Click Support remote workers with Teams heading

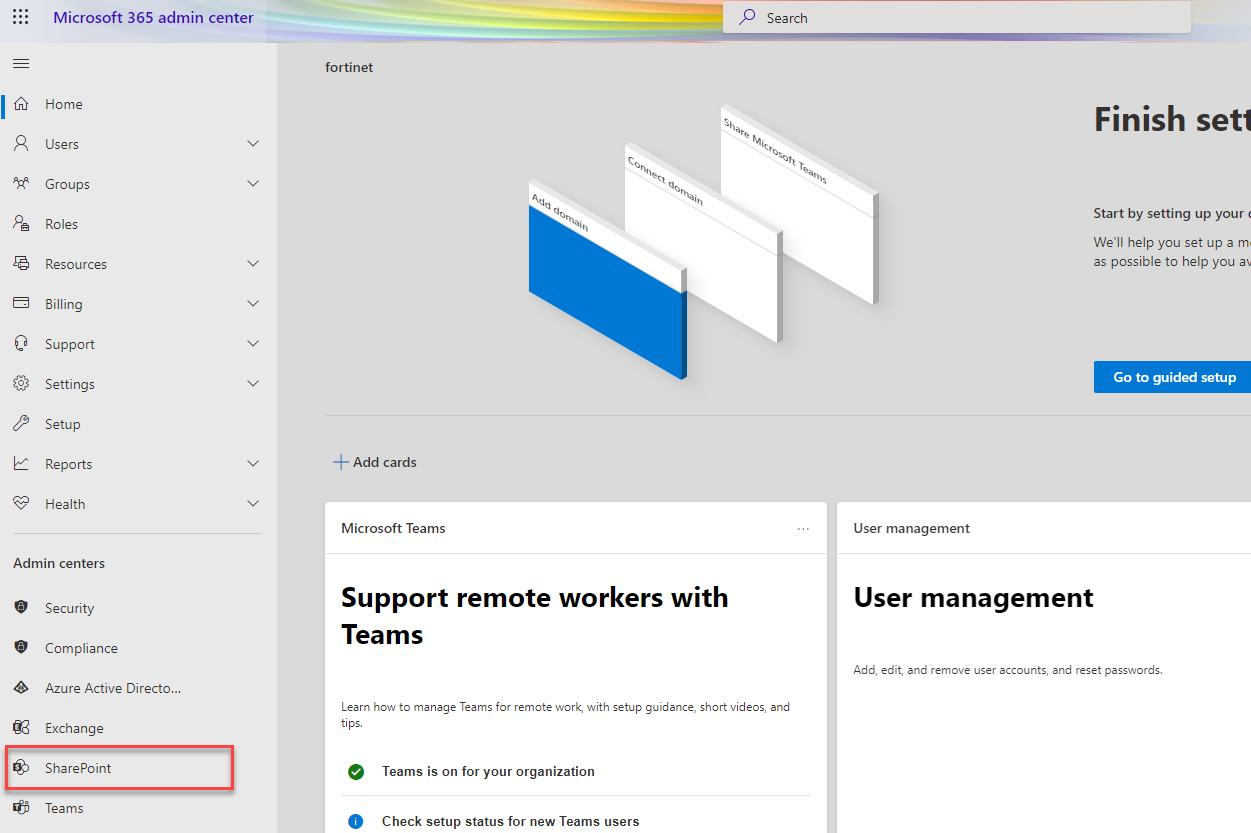coord(535,616)
